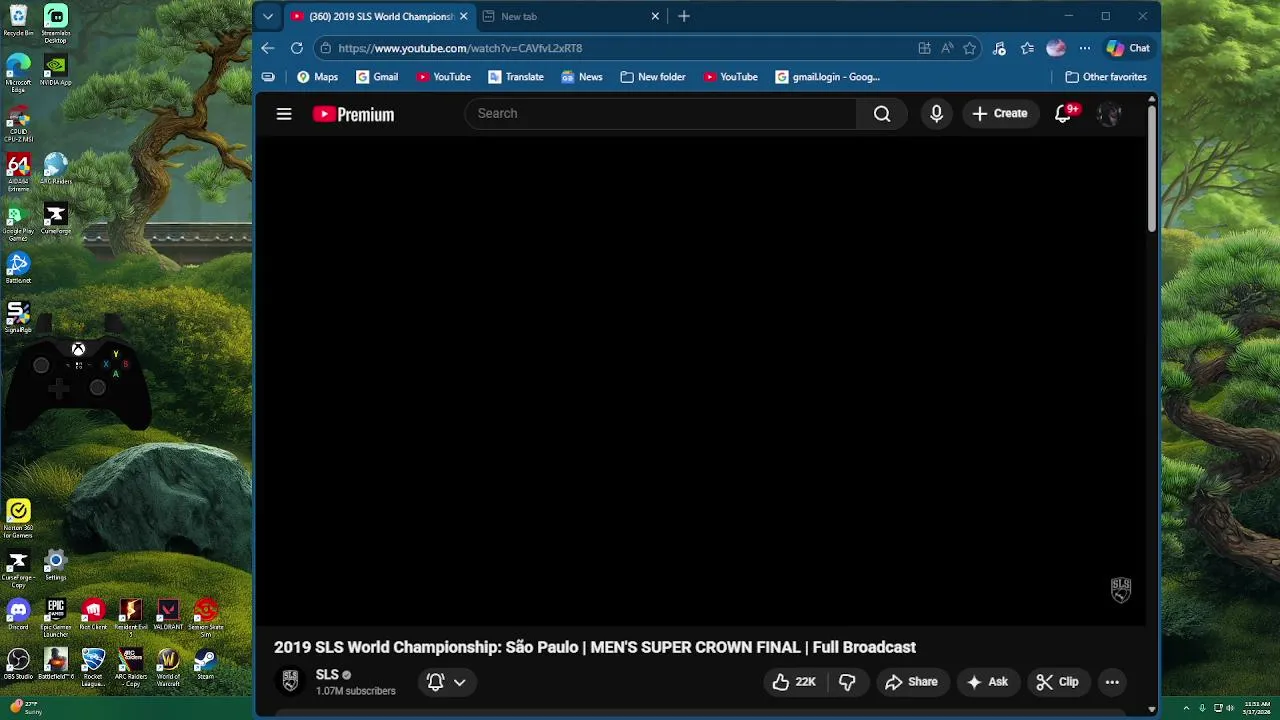This screenshot has width=1280, height=720.
Task: Select the Discord desktop shortcut
Action: (x=18, y=614)
